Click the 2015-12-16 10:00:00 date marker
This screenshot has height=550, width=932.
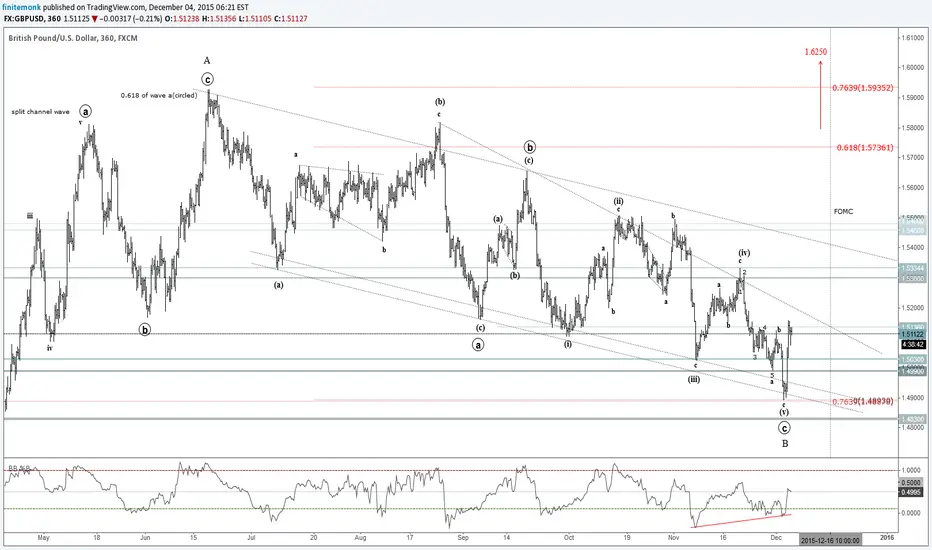coord(830,540)
